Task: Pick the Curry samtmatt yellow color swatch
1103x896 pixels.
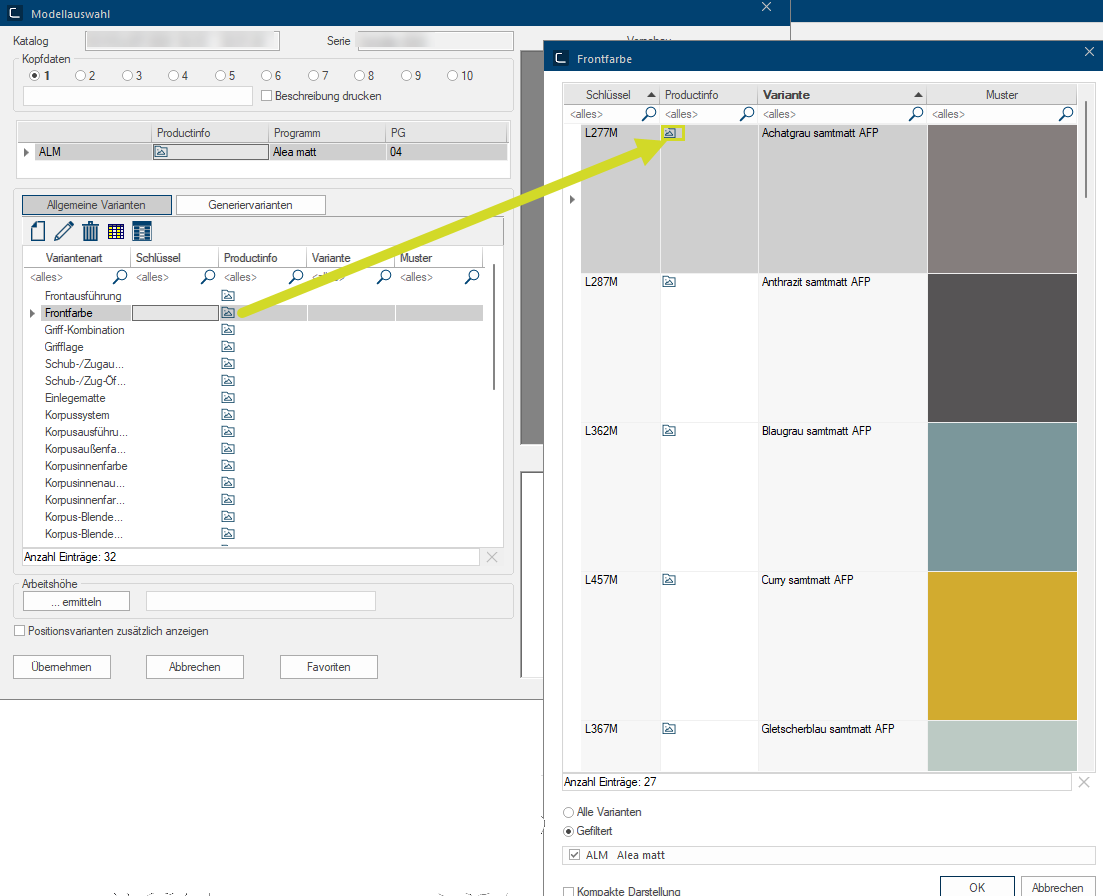Action: tap(1002, 645)
